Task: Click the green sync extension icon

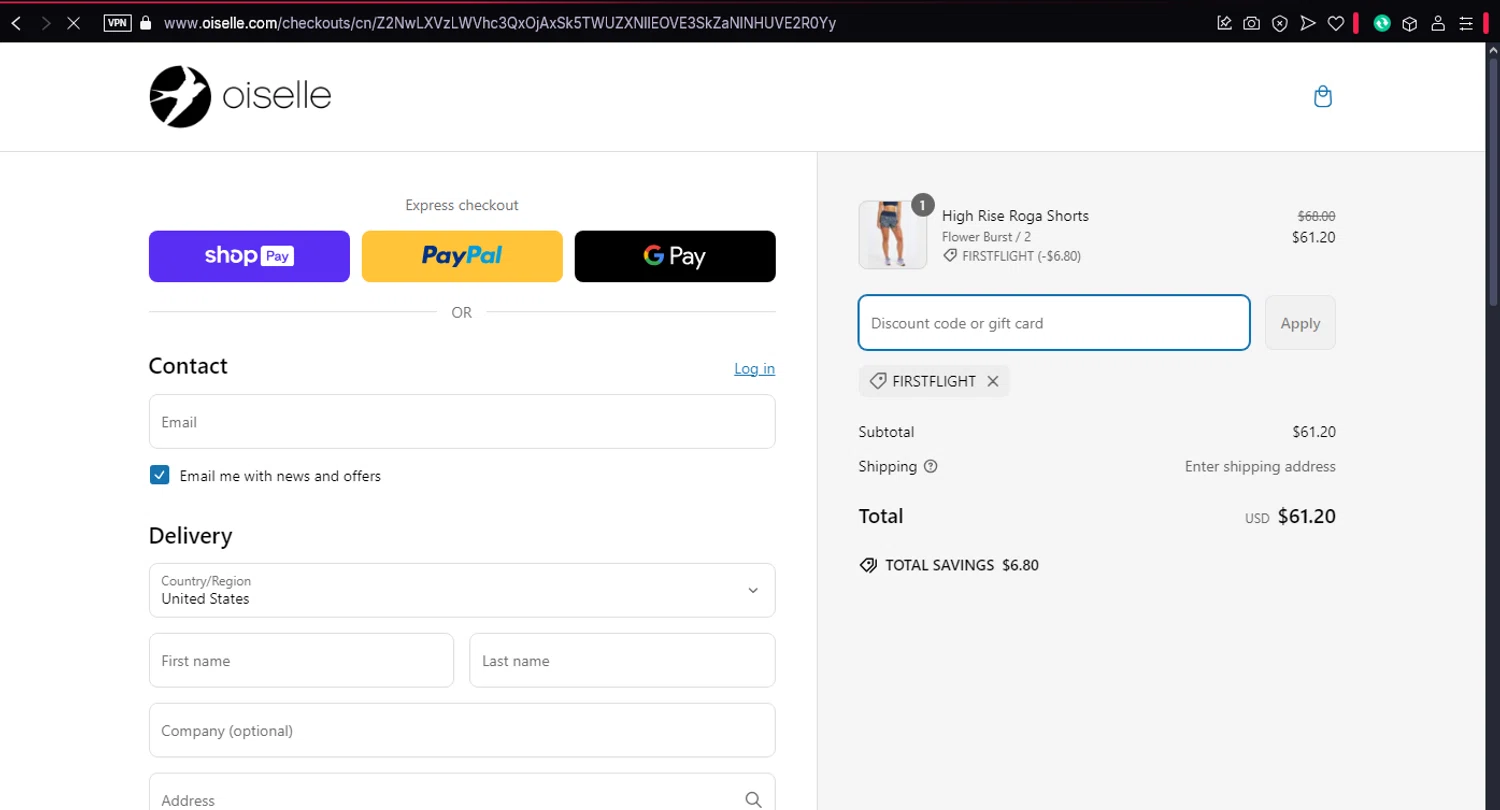Action: [x=1382, y=23]
